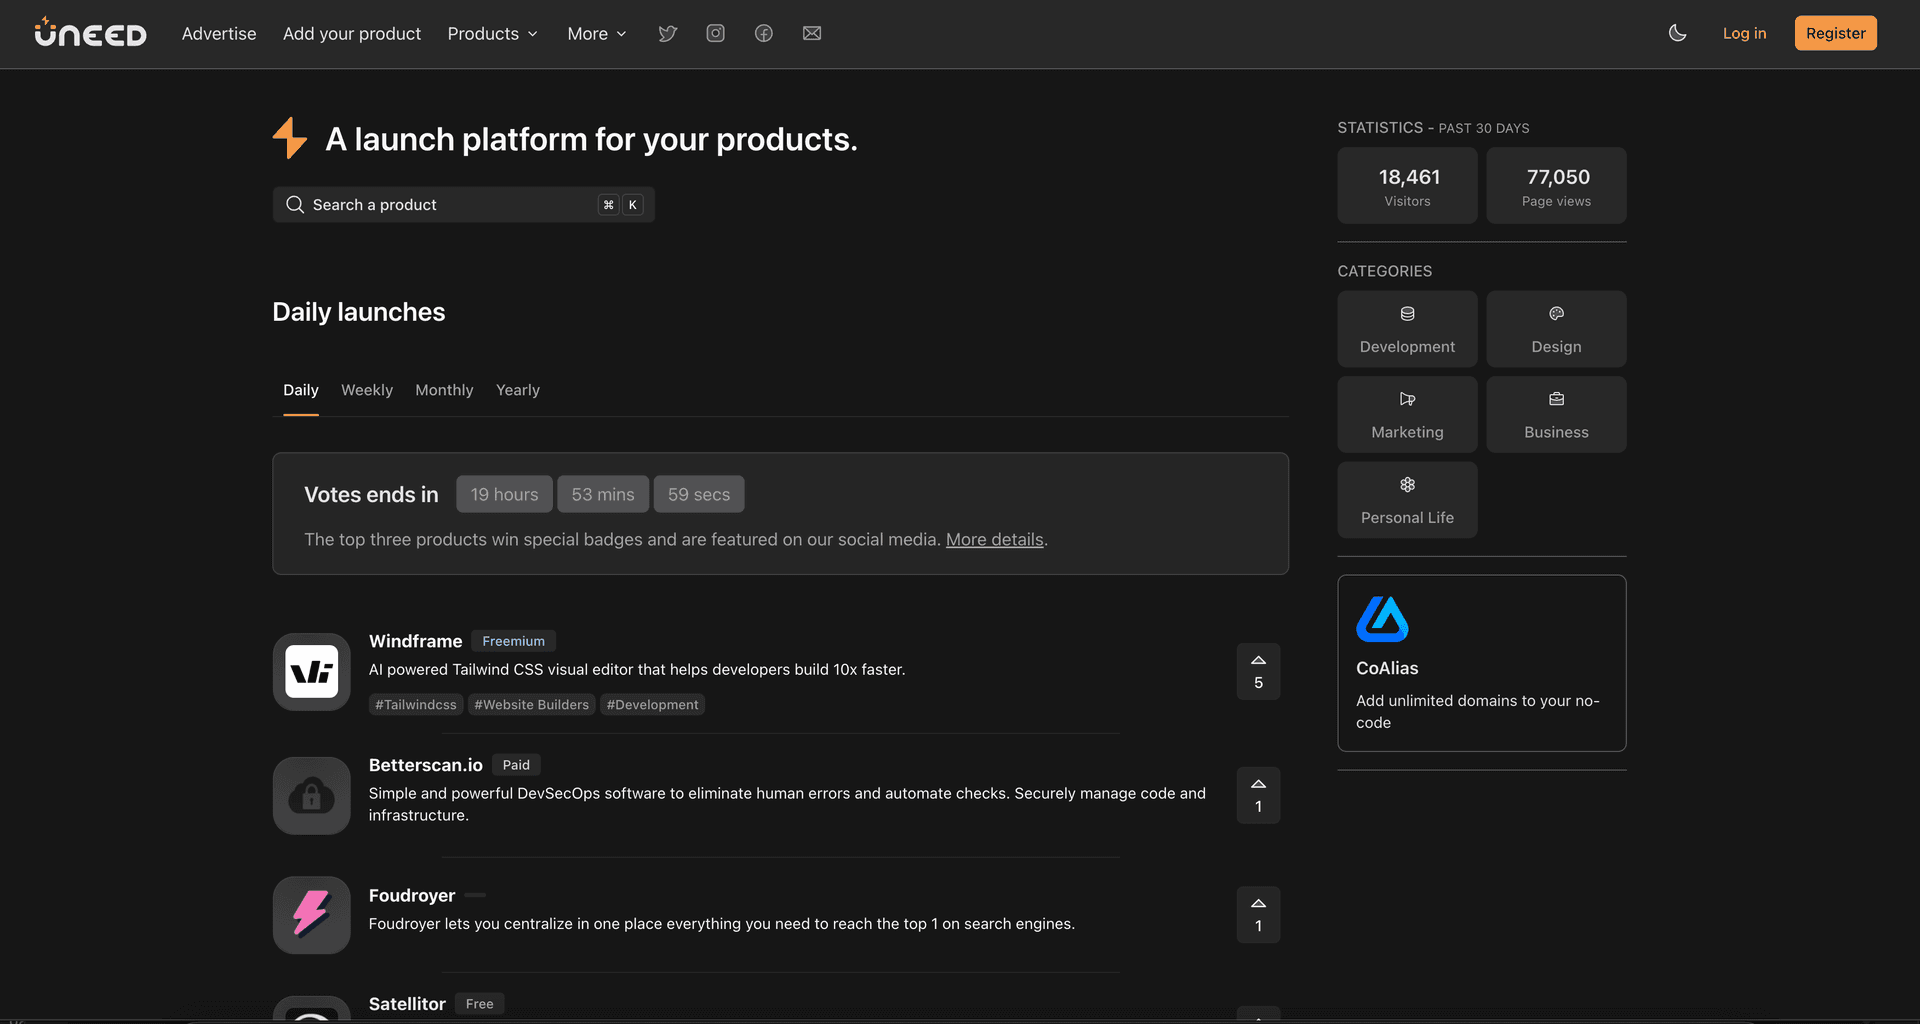Click the Betterscan.io title
This screenshot has width=1920, height=1024.
(425, 765)
